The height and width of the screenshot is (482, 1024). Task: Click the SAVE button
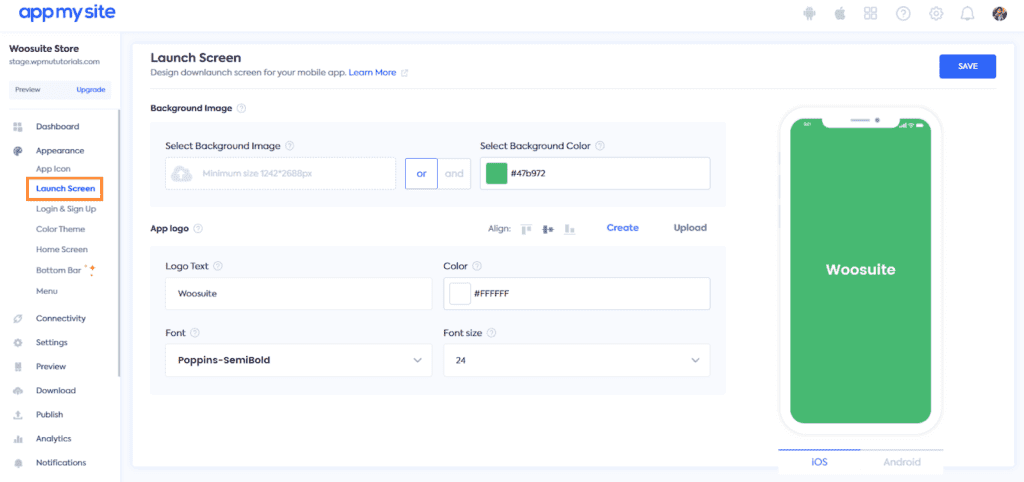tap(967, 67)
